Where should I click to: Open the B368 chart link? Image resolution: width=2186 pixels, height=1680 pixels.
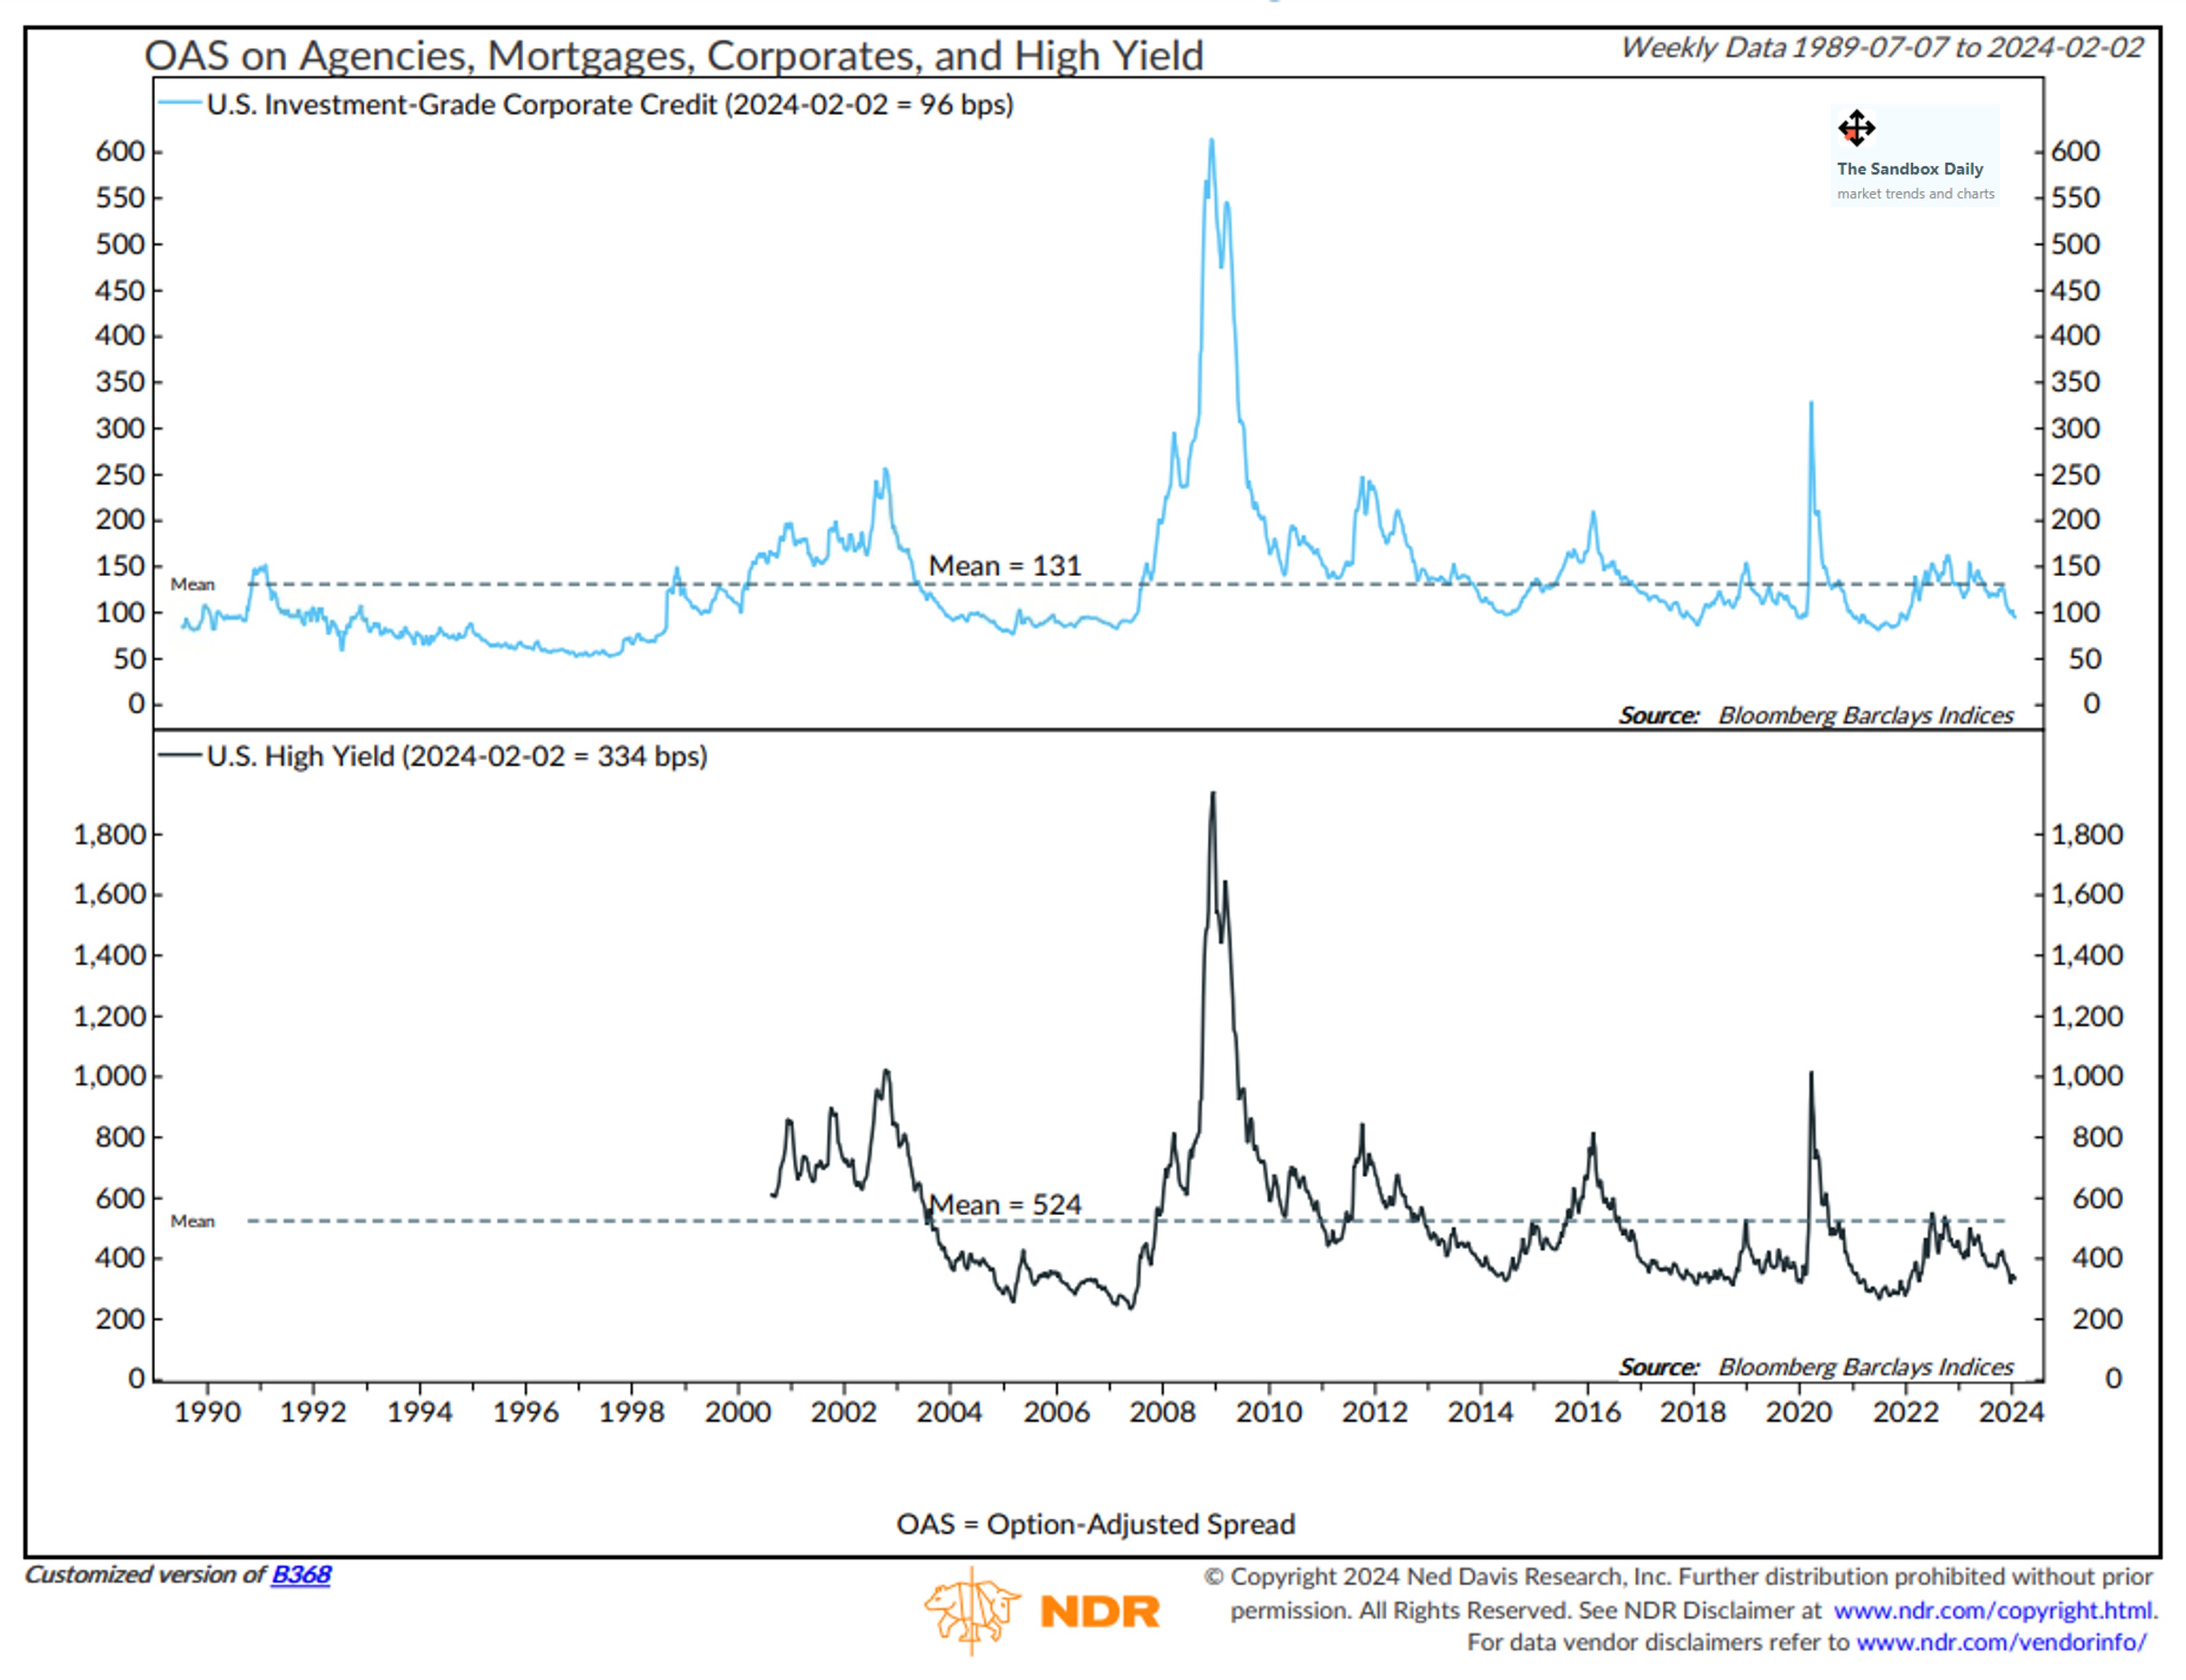(x=300, y=1574)
